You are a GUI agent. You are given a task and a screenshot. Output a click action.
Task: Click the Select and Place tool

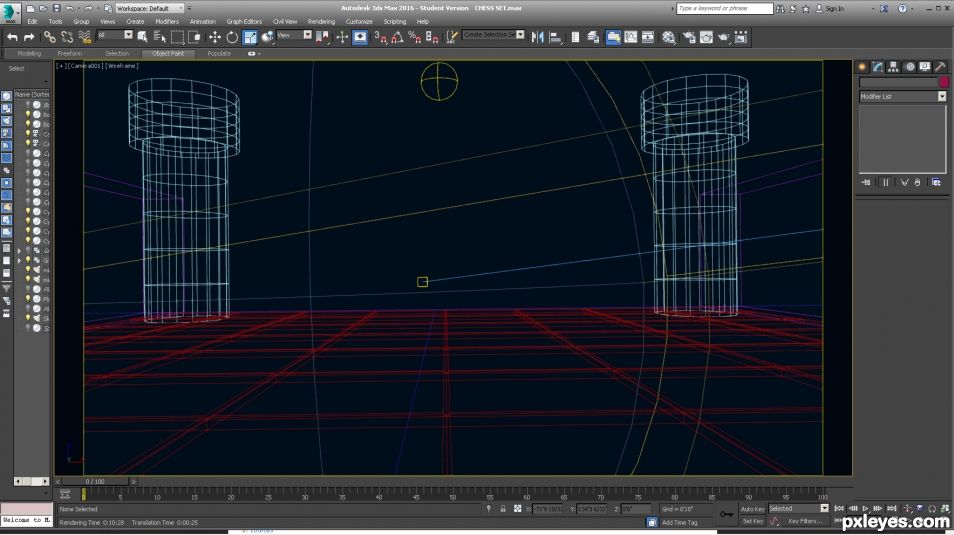[x=268, y=38]
